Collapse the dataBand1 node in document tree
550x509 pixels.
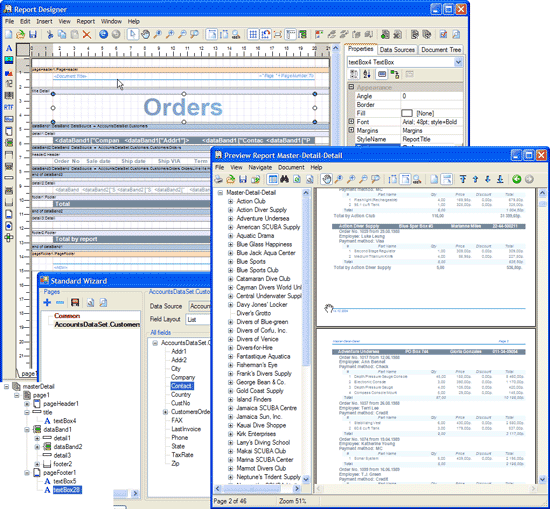[27, 430]
